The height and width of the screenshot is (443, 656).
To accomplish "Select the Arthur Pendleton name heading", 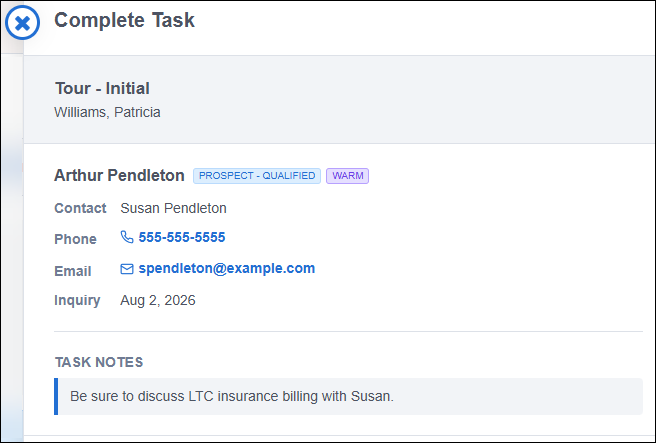I will coord(119,175).
